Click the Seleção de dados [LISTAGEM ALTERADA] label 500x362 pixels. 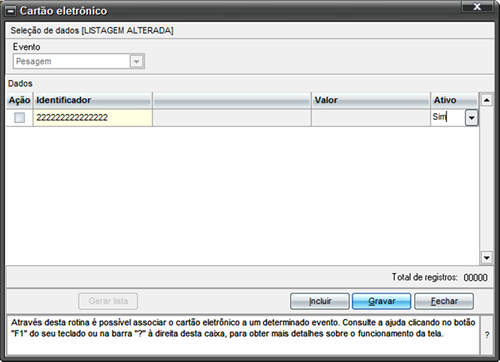[92, 31]
